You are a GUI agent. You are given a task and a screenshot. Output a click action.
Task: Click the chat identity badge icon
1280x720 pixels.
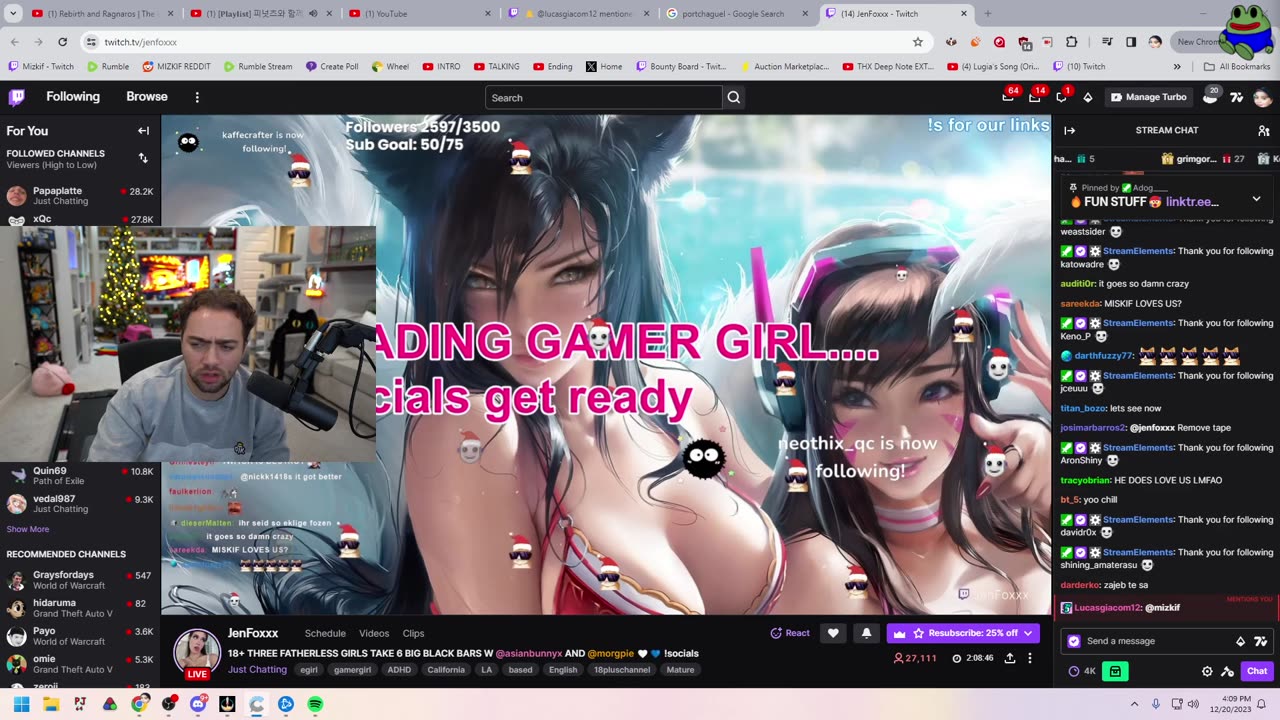pos(1074,641)
